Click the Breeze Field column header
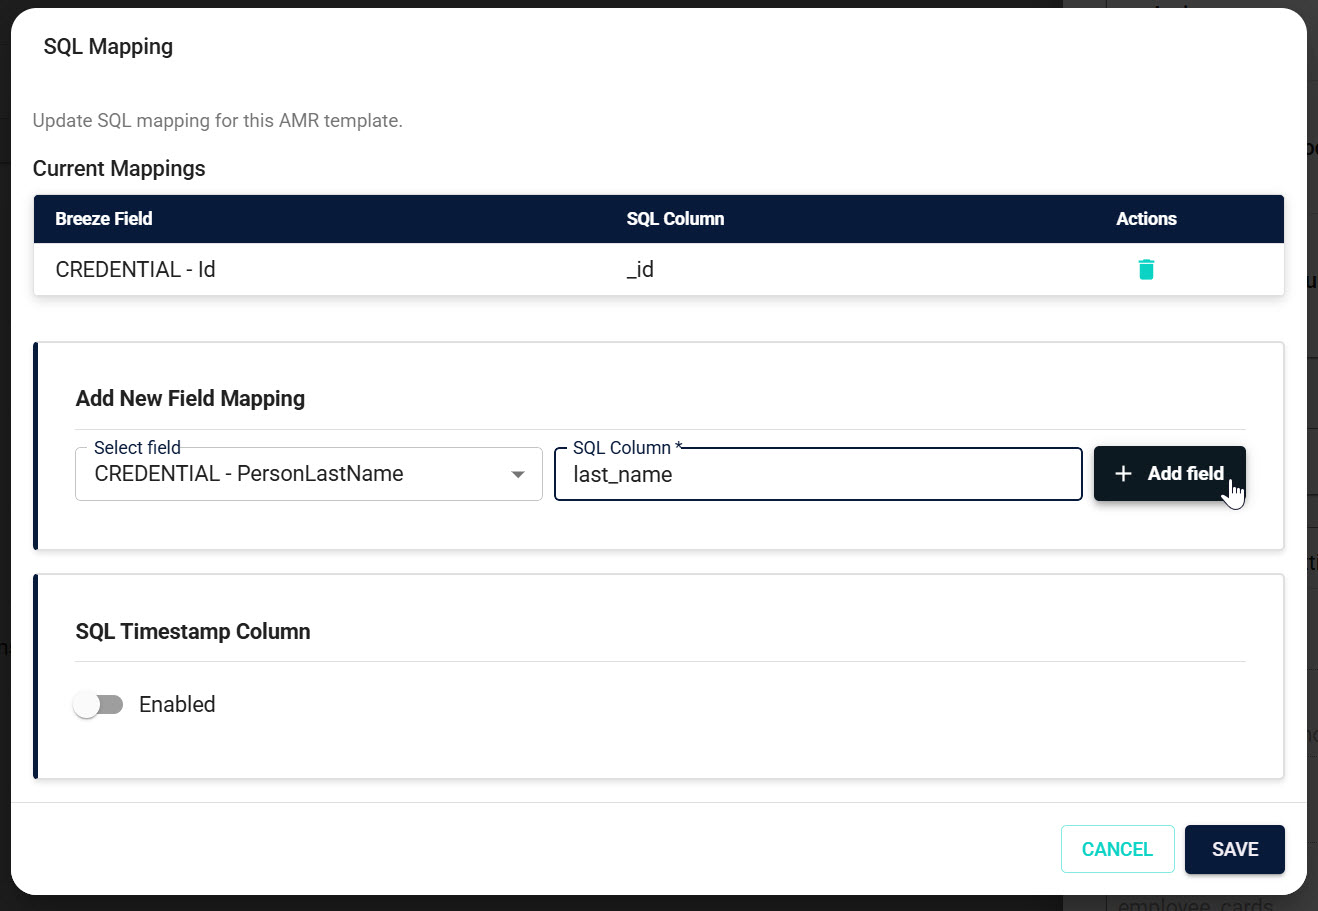Viewport: 1318px width, 911px height. (104, 218)
